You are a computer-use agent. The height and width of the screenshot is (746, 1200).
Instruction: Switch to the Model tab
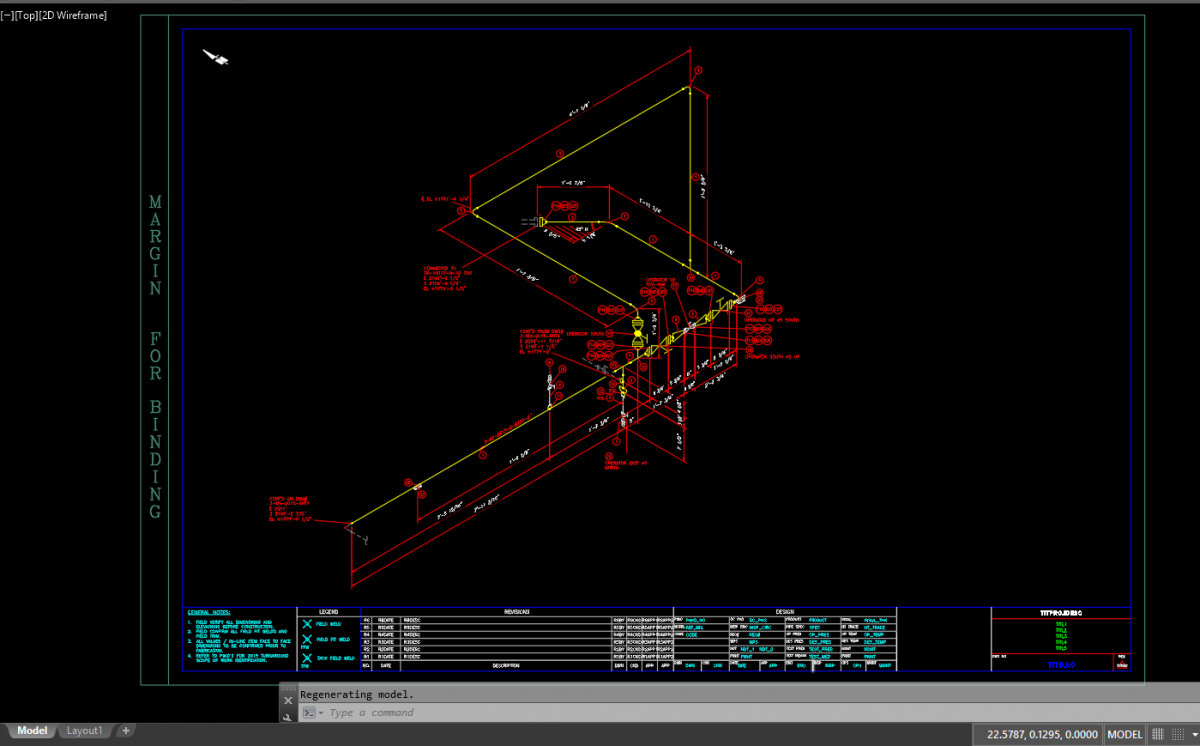[x=32, y=731]
